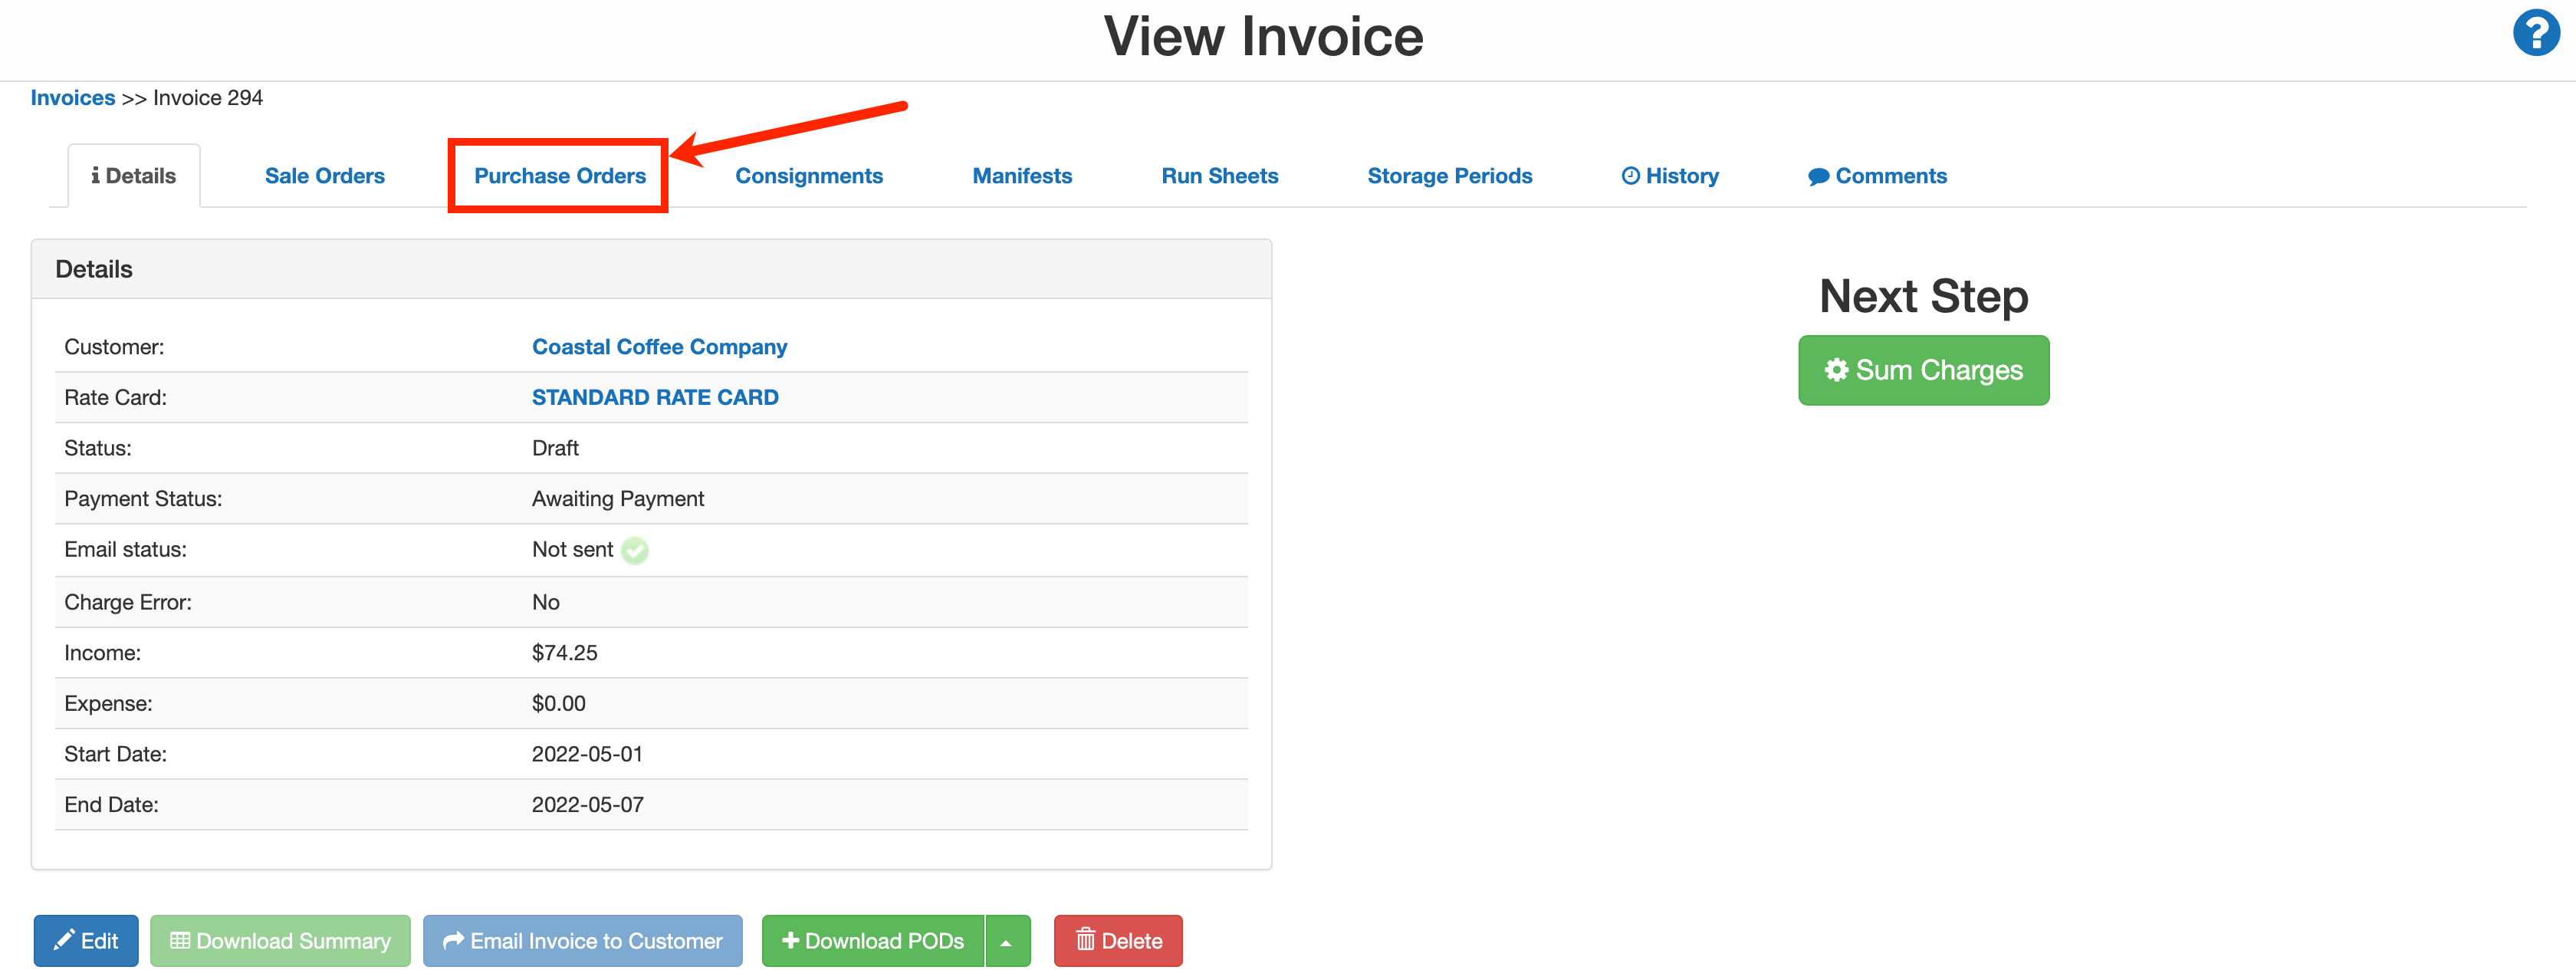
Task: Open the Coastal Coffee Company customer link
Action: point(659,346)
